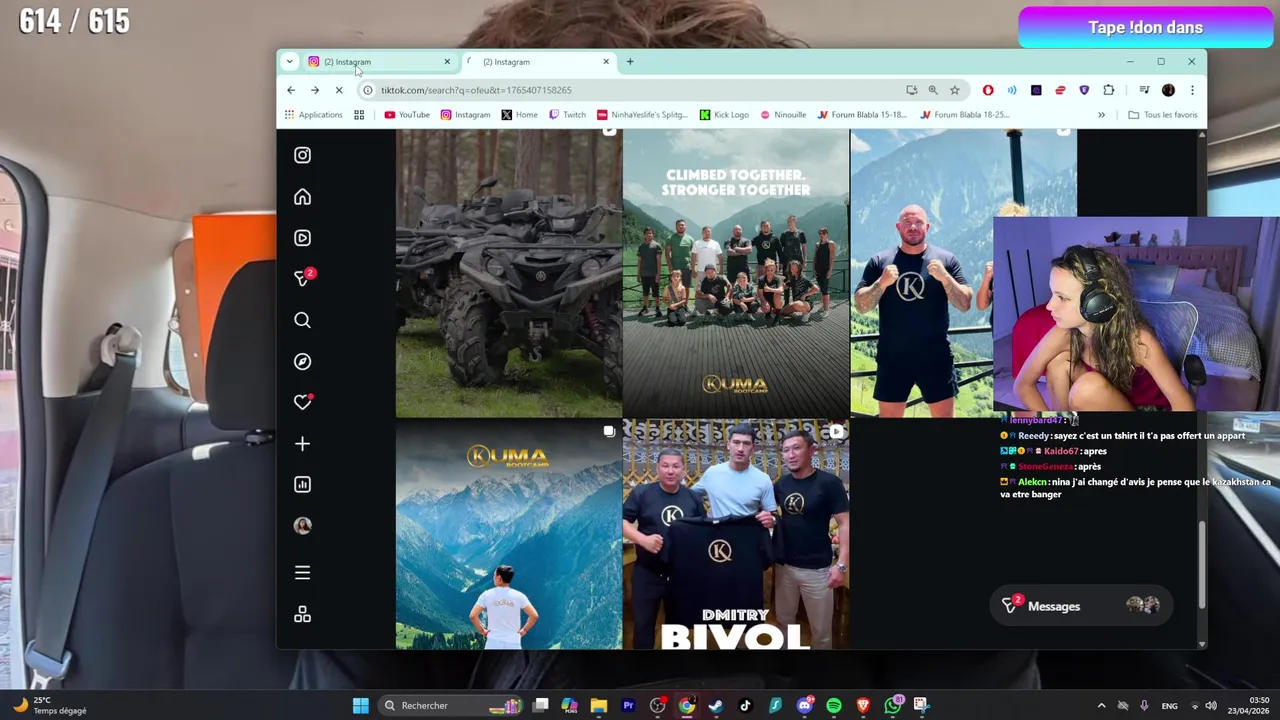
Task: Open direct messages icon with badge
Action: 303,278
